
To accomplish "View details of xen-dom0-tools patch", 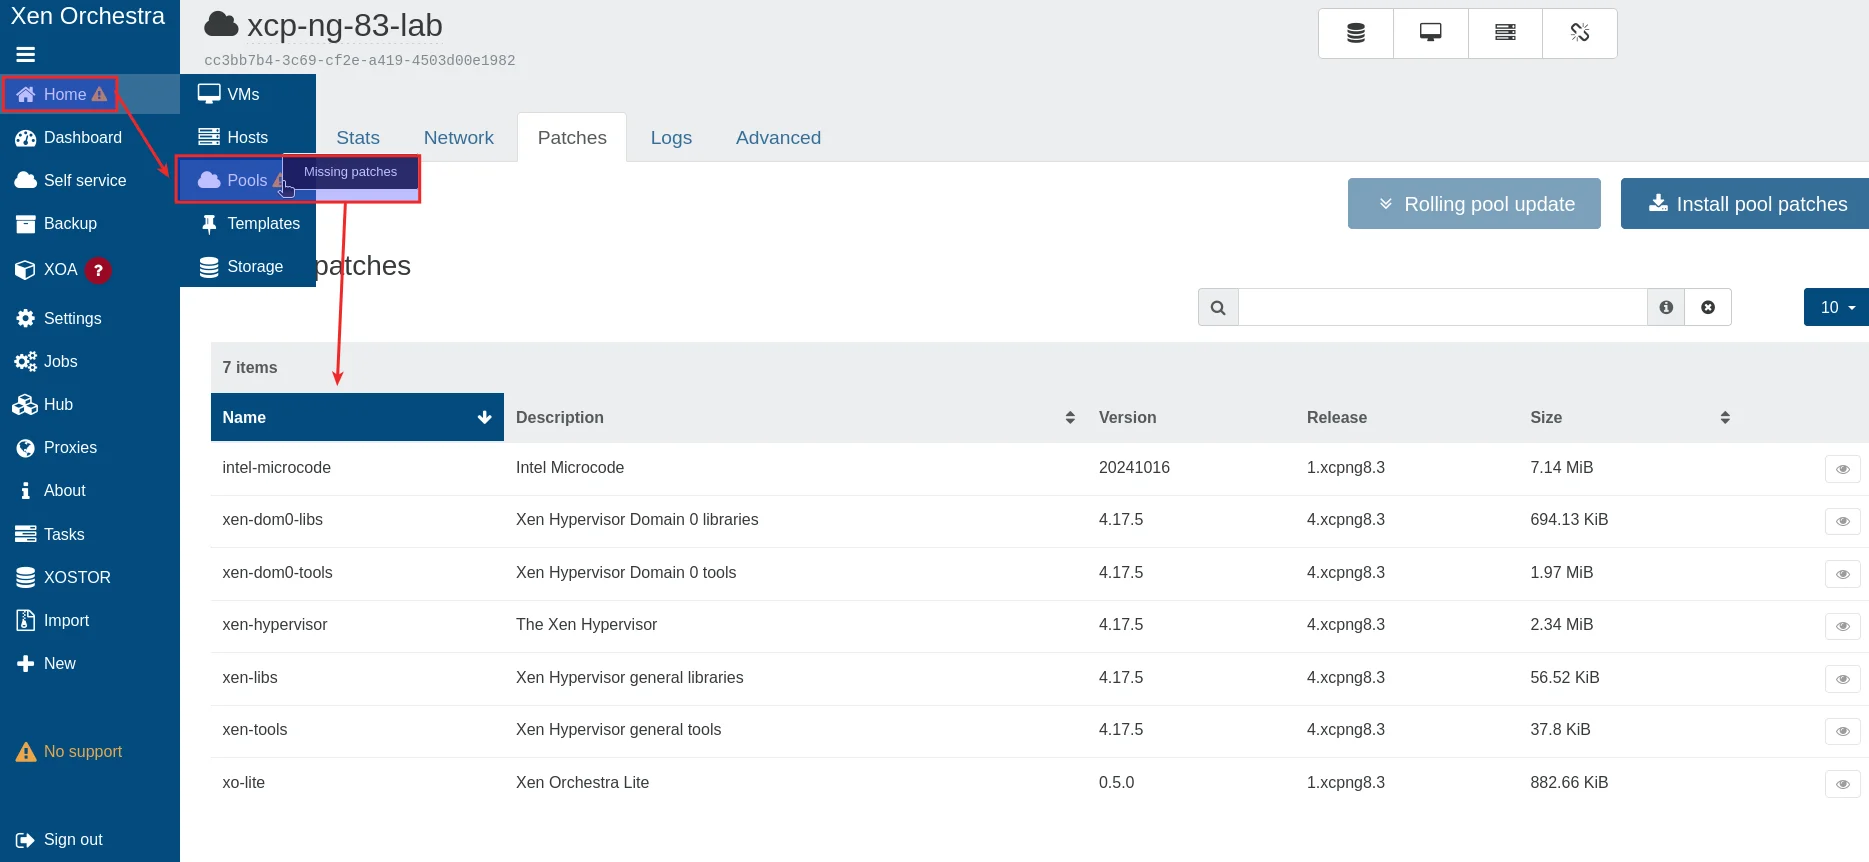I will click(x=1842, y=574).
